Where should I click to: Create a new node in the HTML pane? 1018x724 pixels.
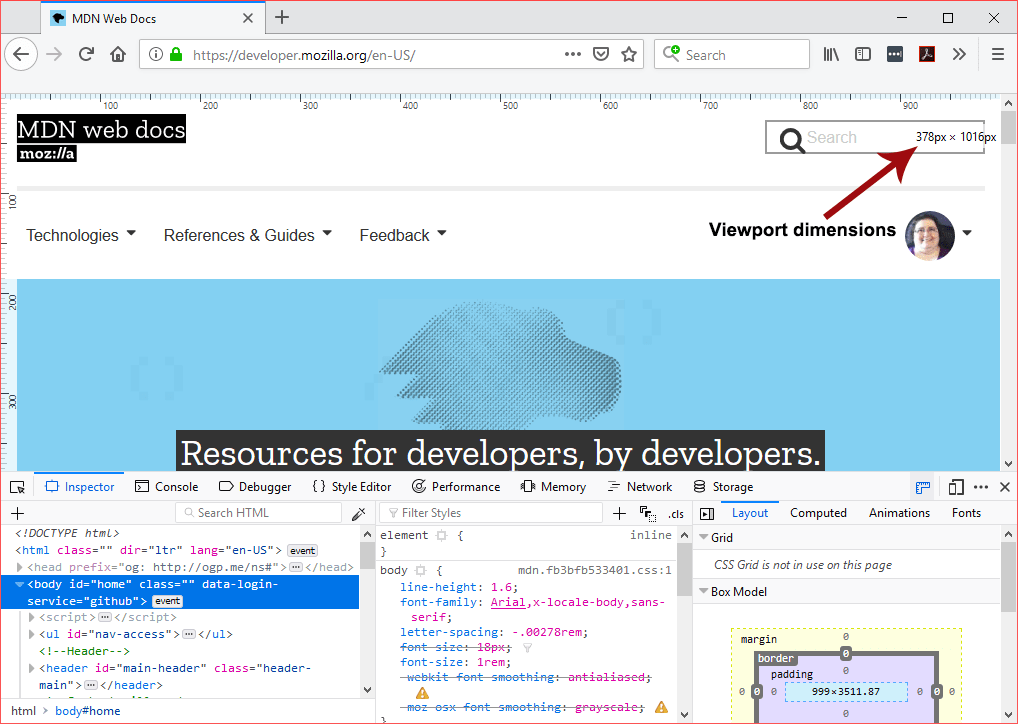click(17, 512)
